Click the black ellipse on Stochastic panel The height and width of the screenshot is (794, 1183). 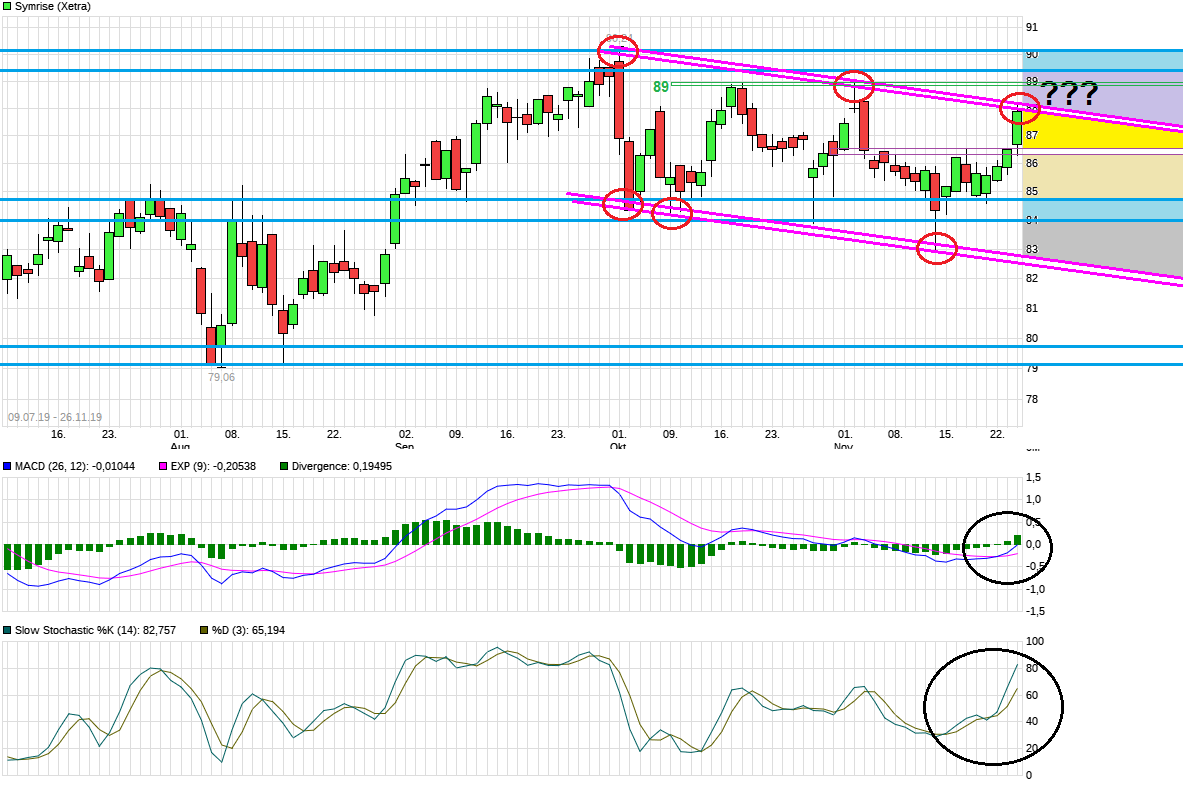992,707
